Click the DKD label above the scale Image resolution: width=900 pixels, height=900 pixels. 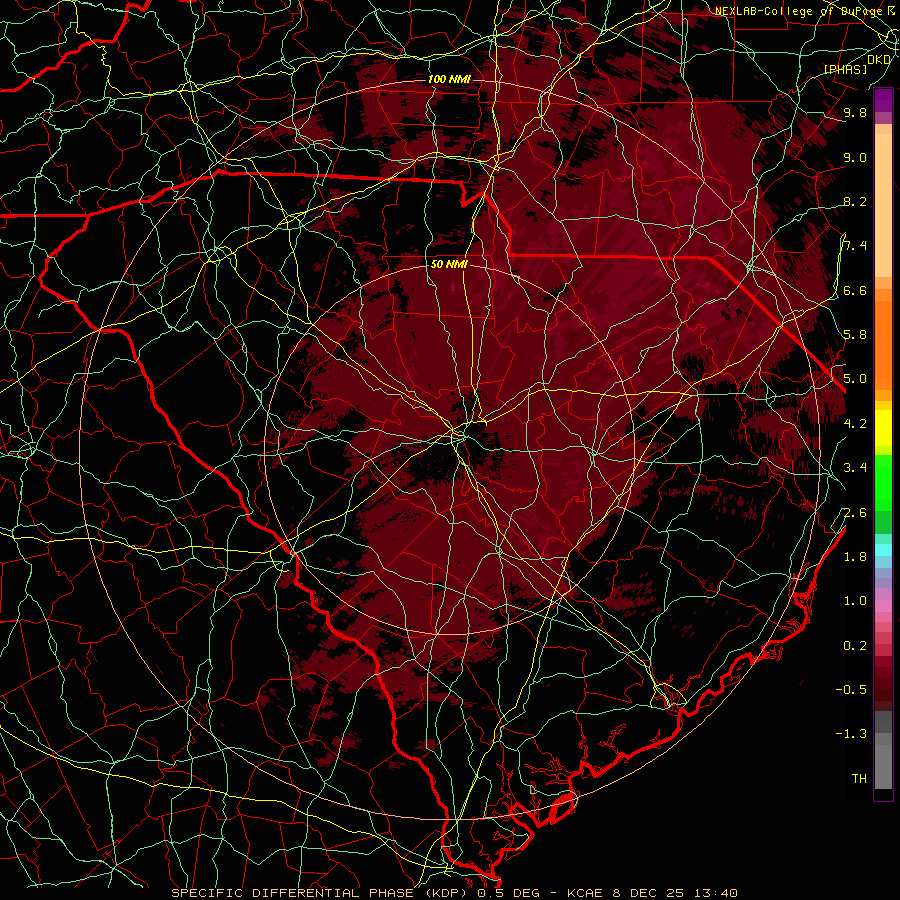tap(878, 60)
